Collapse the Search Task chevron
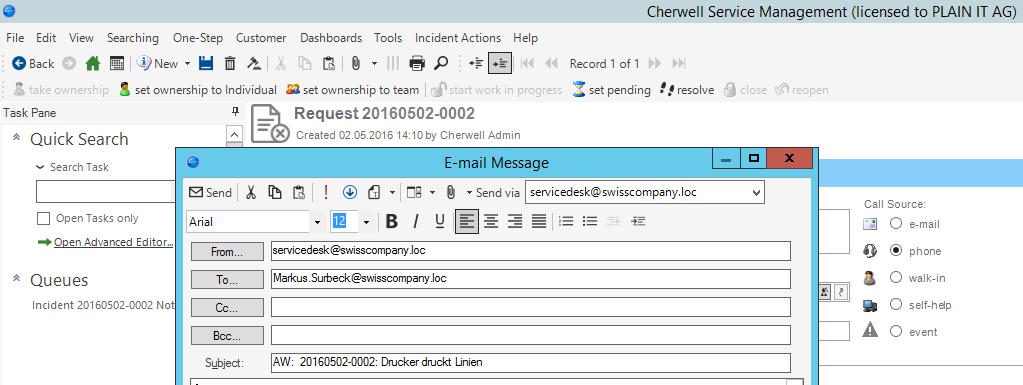The width and height of the screenshot is (1023, 385). coord(40,167)
